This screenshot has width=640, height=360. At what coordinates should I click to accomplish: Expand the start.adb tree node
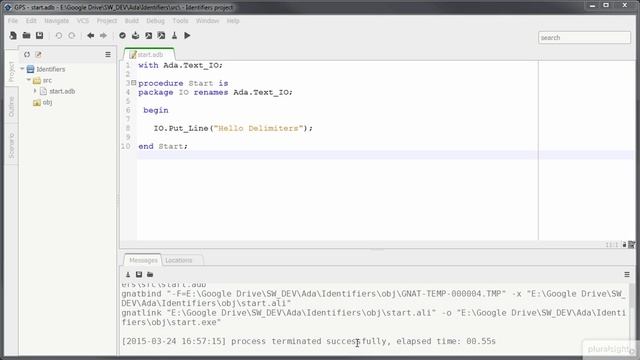(35, 91)
